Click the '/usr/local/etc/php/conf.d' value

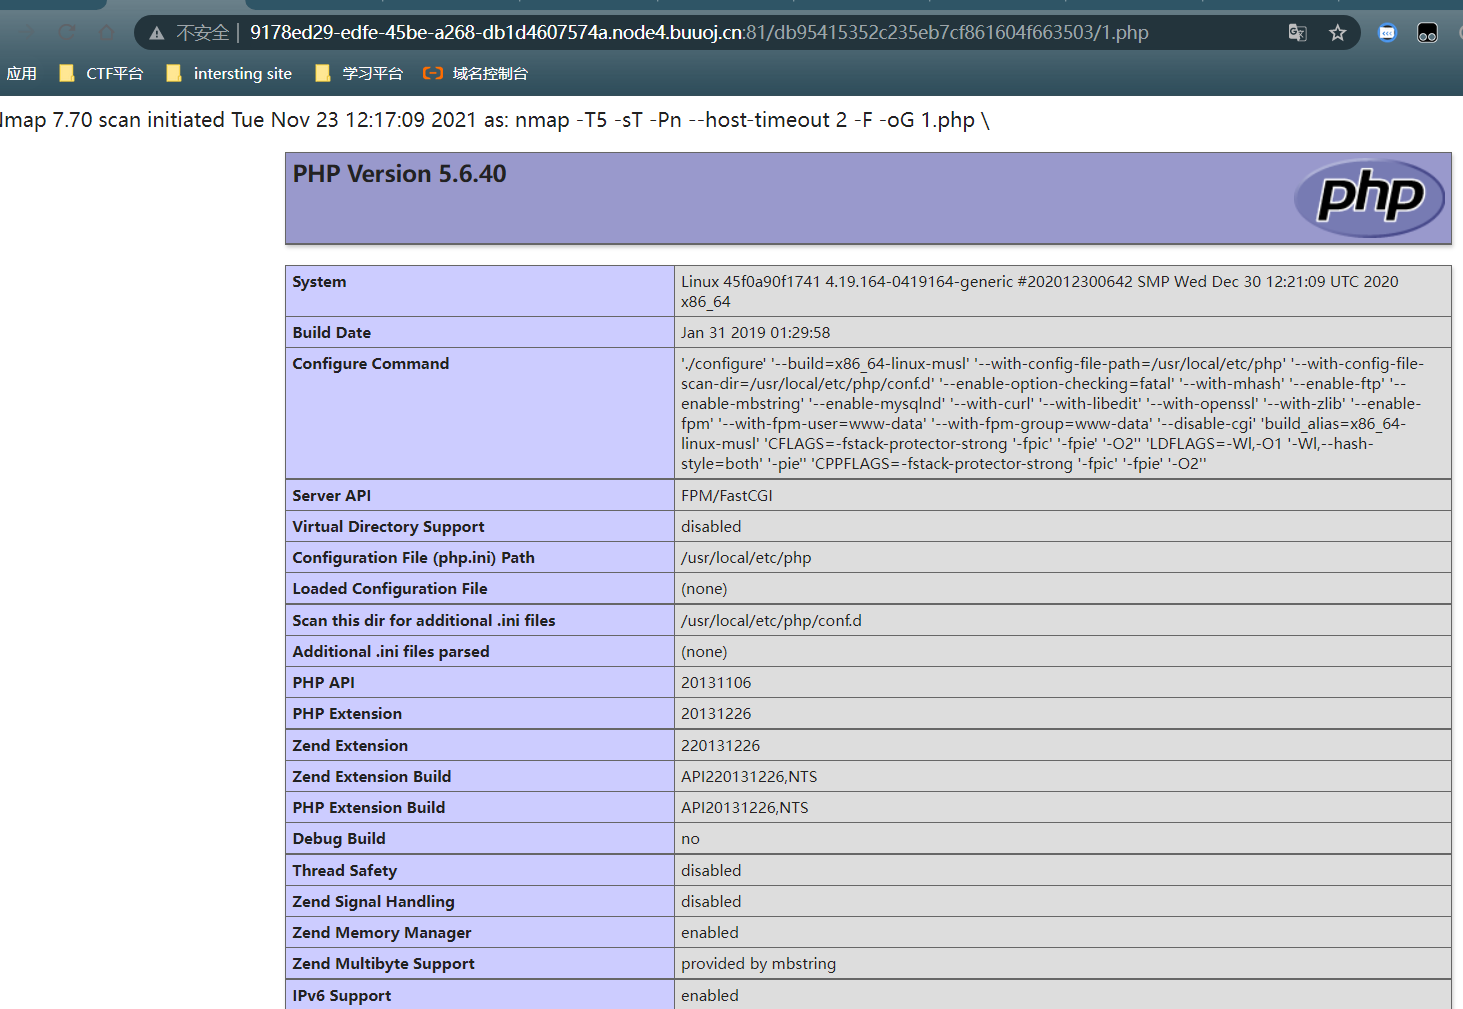[771, 621]
